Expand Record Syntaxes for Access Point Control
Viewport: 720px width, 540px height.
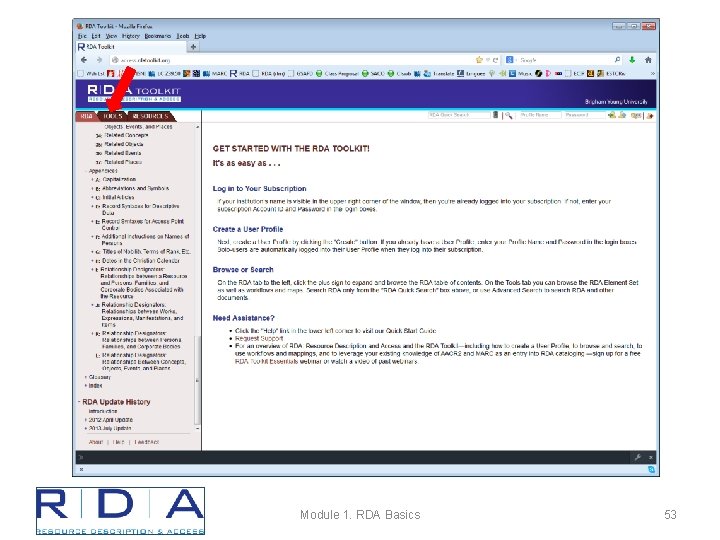coord(93,221)
